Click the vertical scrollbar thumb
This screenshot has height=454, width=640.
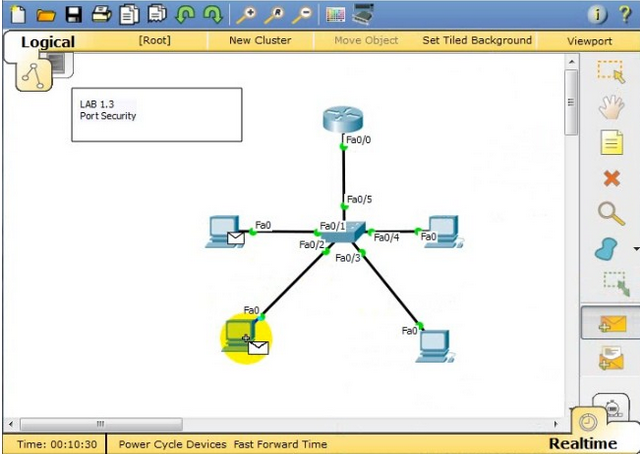pos(571,102)
